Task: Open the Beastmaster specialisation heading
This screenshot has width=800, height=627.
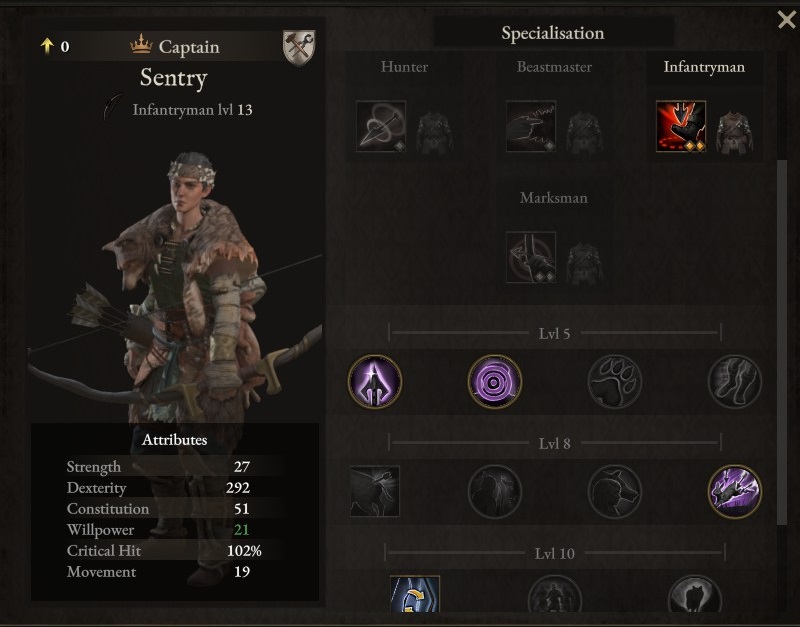Action: point(554,67)
